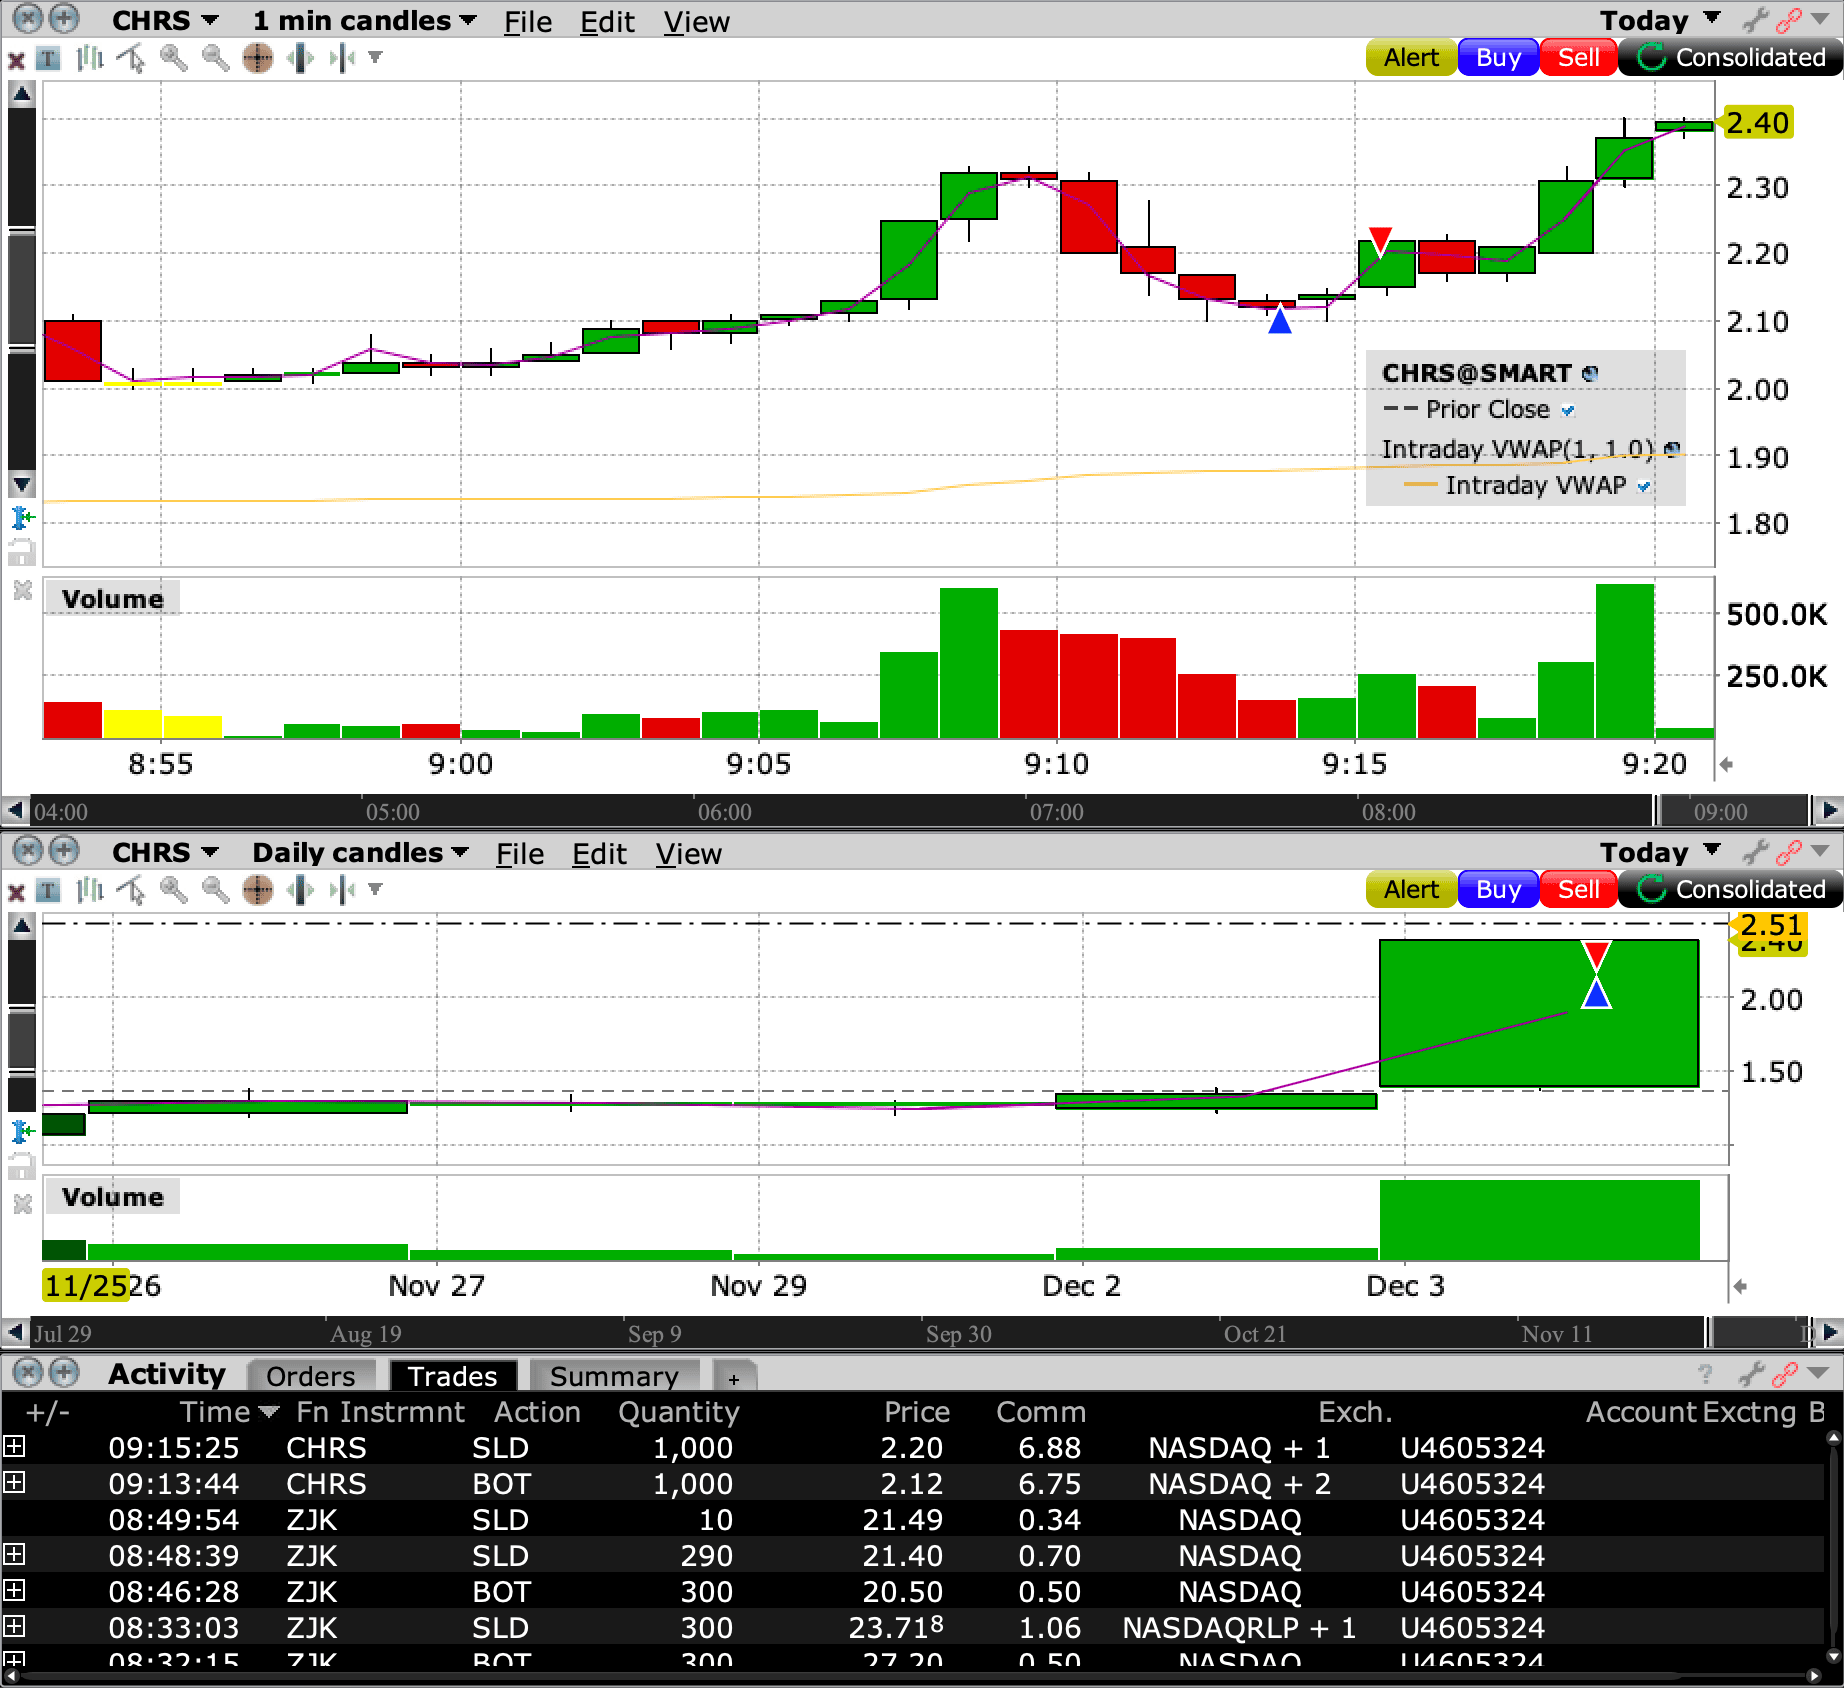The image size is (1844, 1688).
Task: Click the Buy button on top chart
Action: pos(1498,57)
